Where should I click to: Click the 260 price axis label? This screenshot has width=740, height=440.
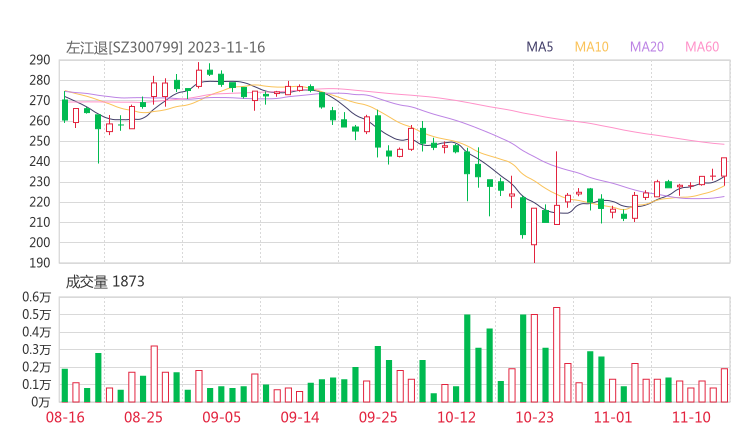(40, 121)
